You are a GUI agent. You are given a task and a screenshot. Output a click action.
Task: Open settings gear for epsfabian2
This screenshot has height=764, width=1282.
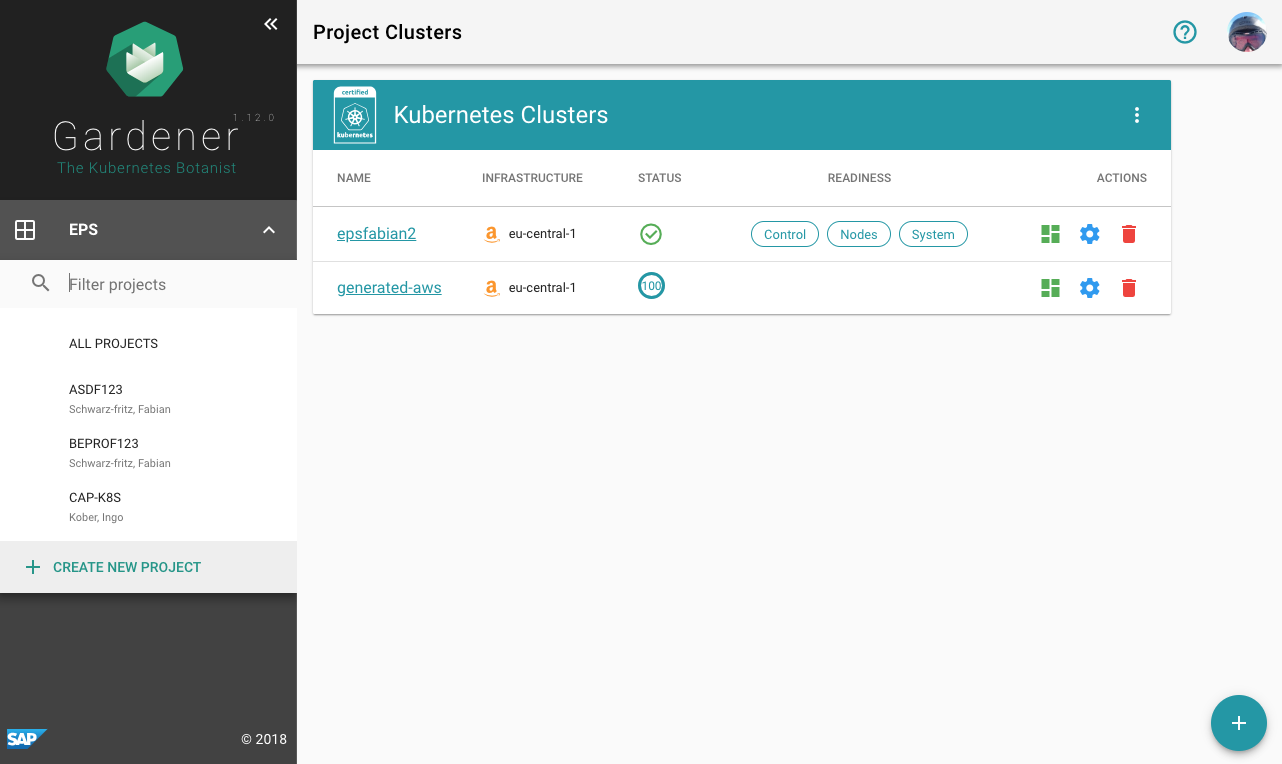1089,234
